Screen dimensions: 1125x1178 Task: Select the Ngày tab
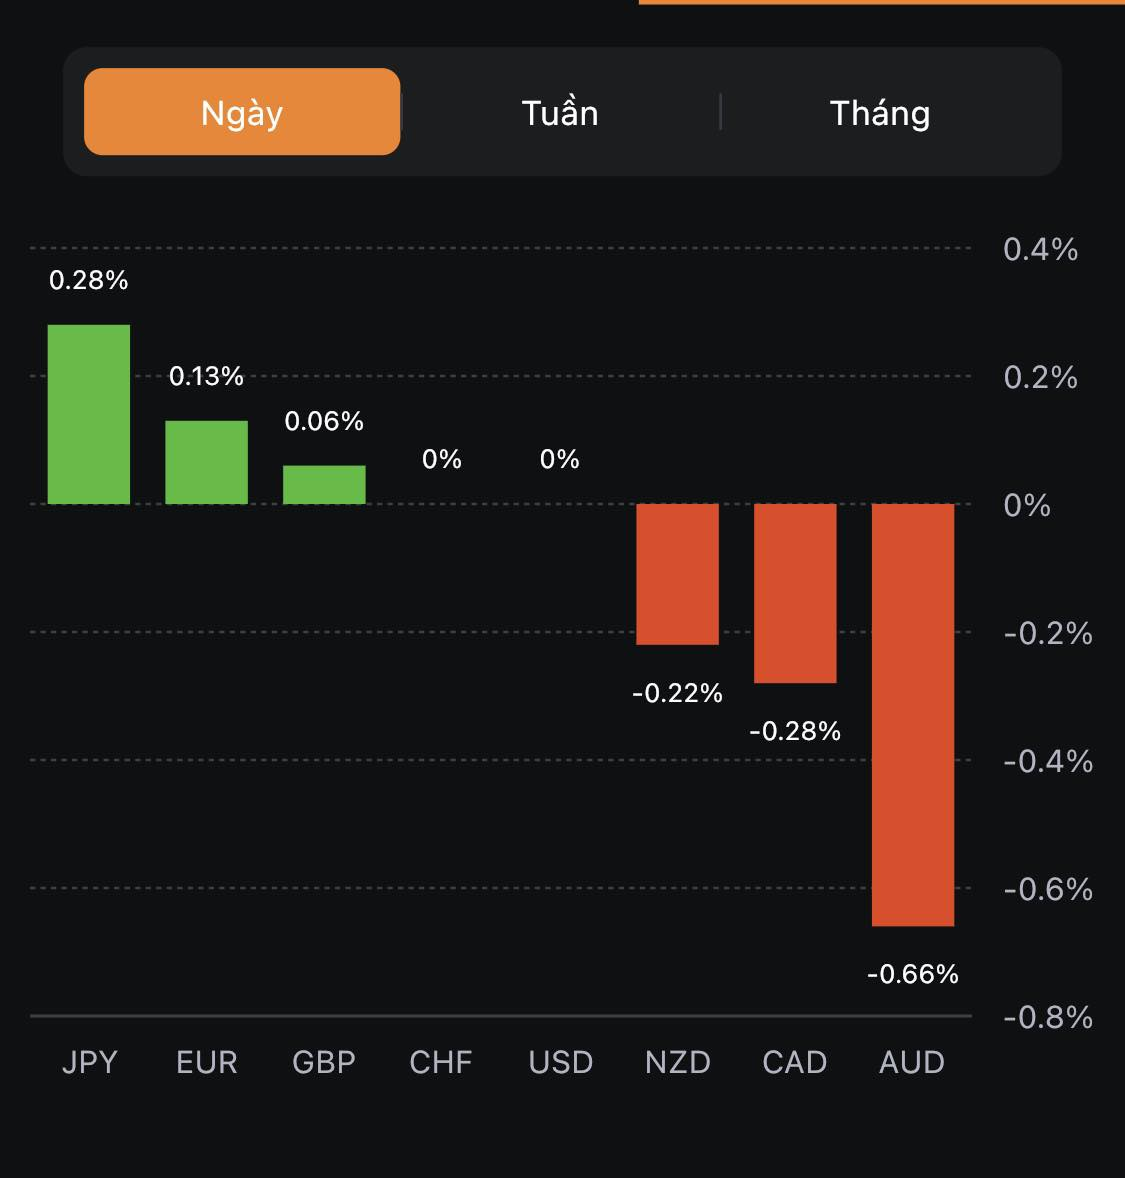click(242, 112)
